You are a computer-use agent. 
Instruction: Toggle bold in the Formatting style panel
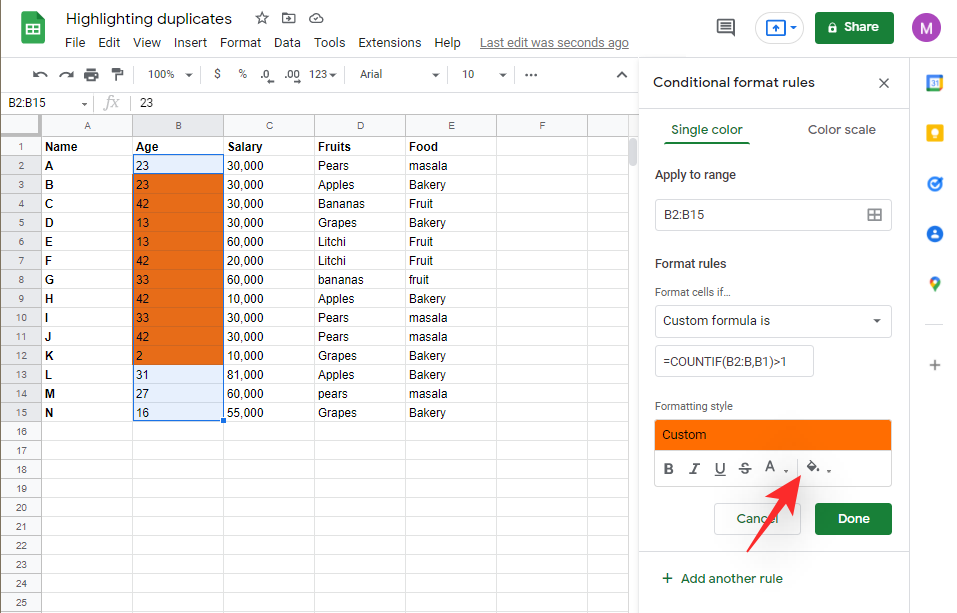click(x=668, y=468)
